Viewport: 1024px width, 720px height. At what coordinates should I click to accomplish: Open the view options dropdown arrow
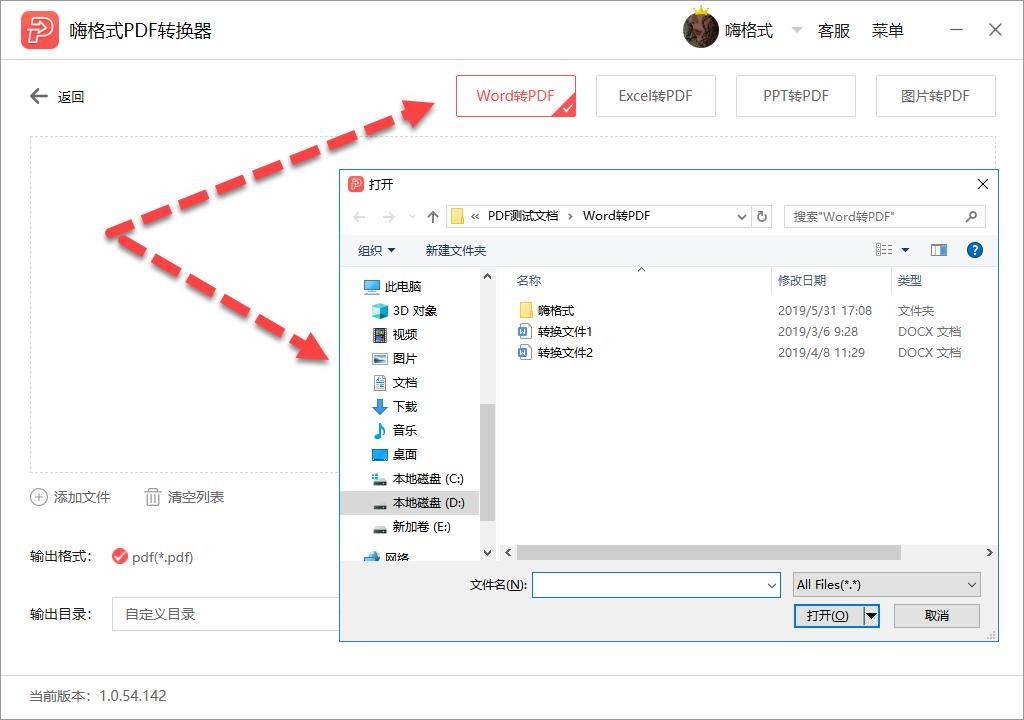coord(905,250)
